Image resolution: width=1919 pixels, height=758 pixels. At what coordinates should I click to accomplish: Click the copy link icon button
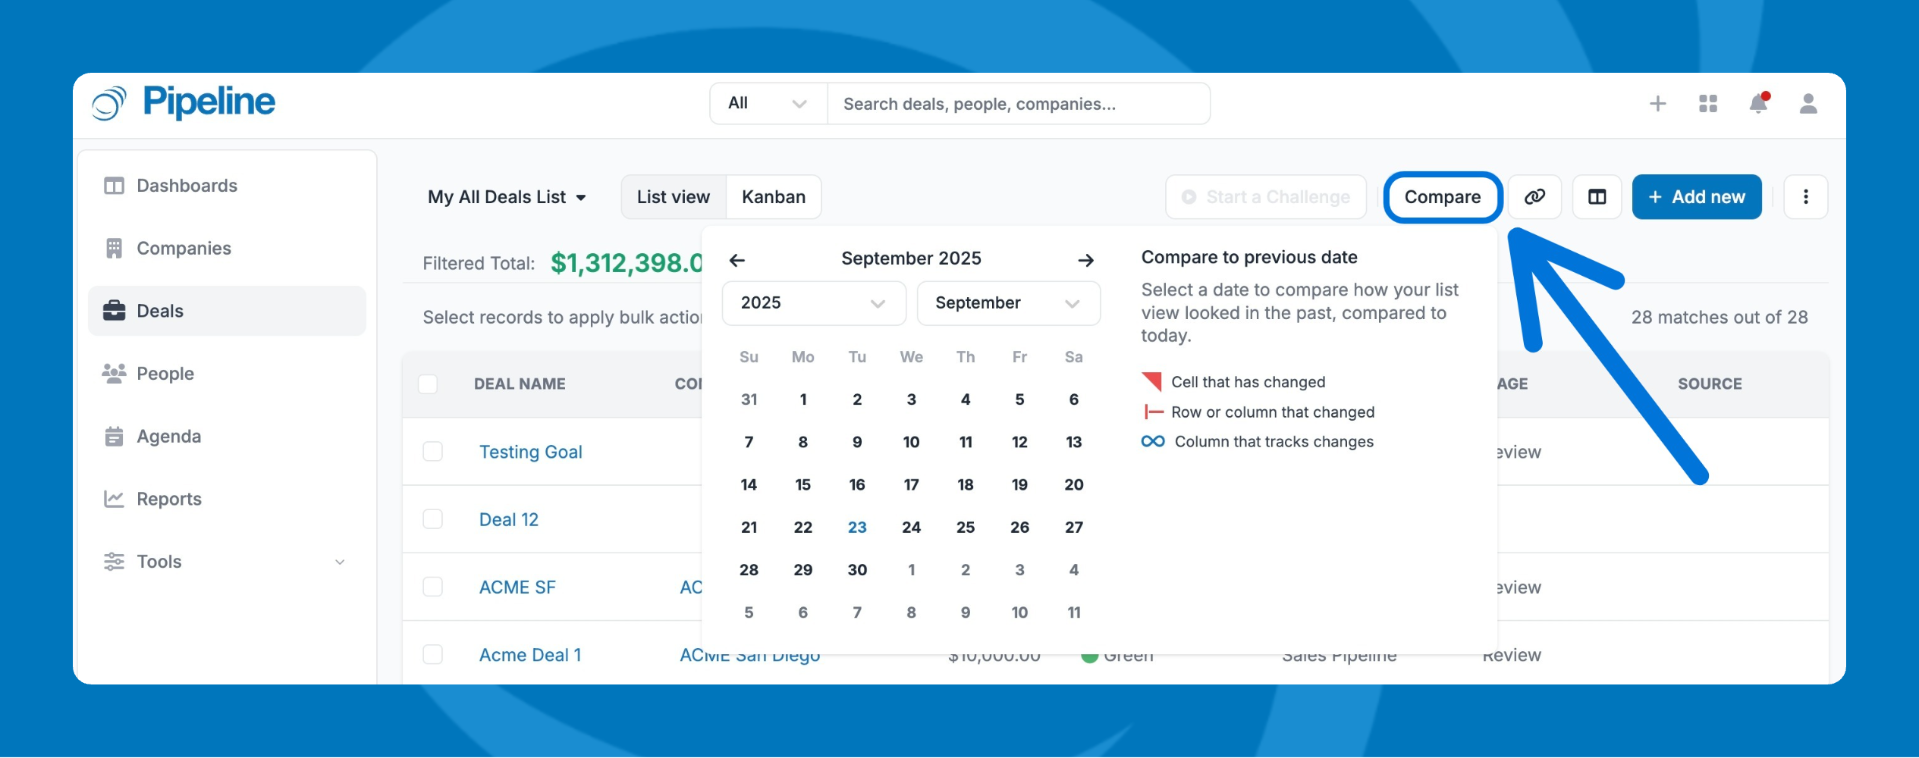tap(1534, 197)
